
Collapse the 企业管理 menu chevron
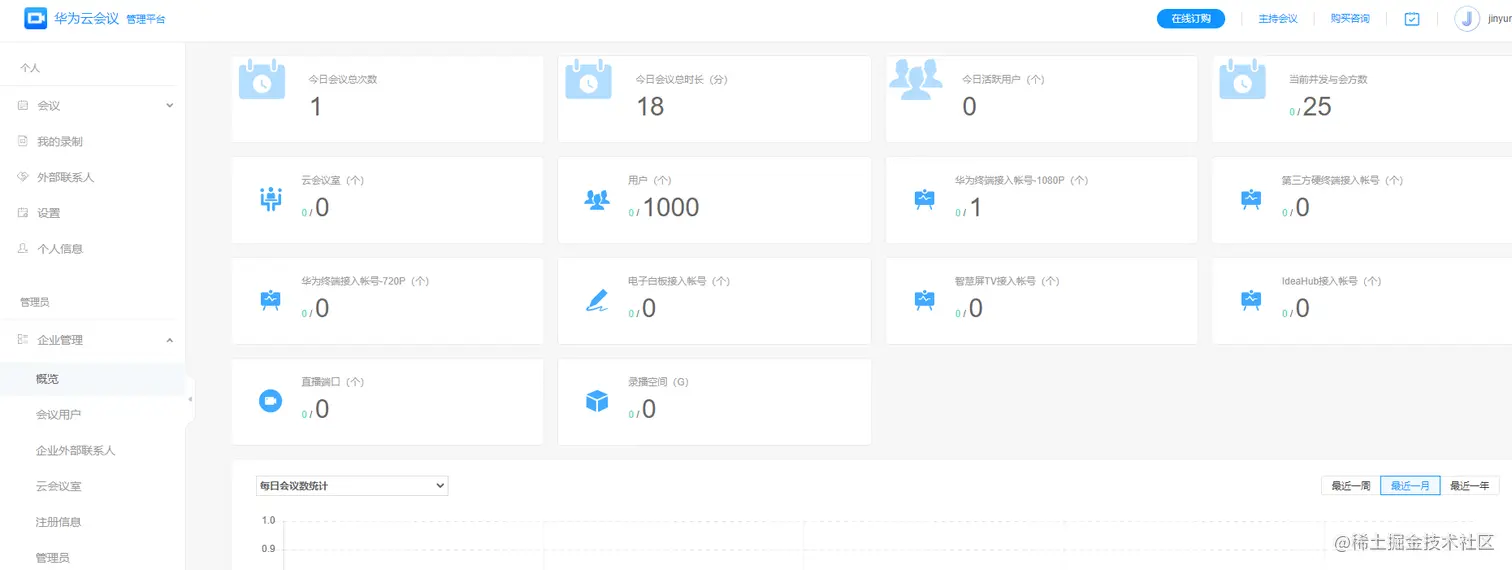(x=169, y=340)
